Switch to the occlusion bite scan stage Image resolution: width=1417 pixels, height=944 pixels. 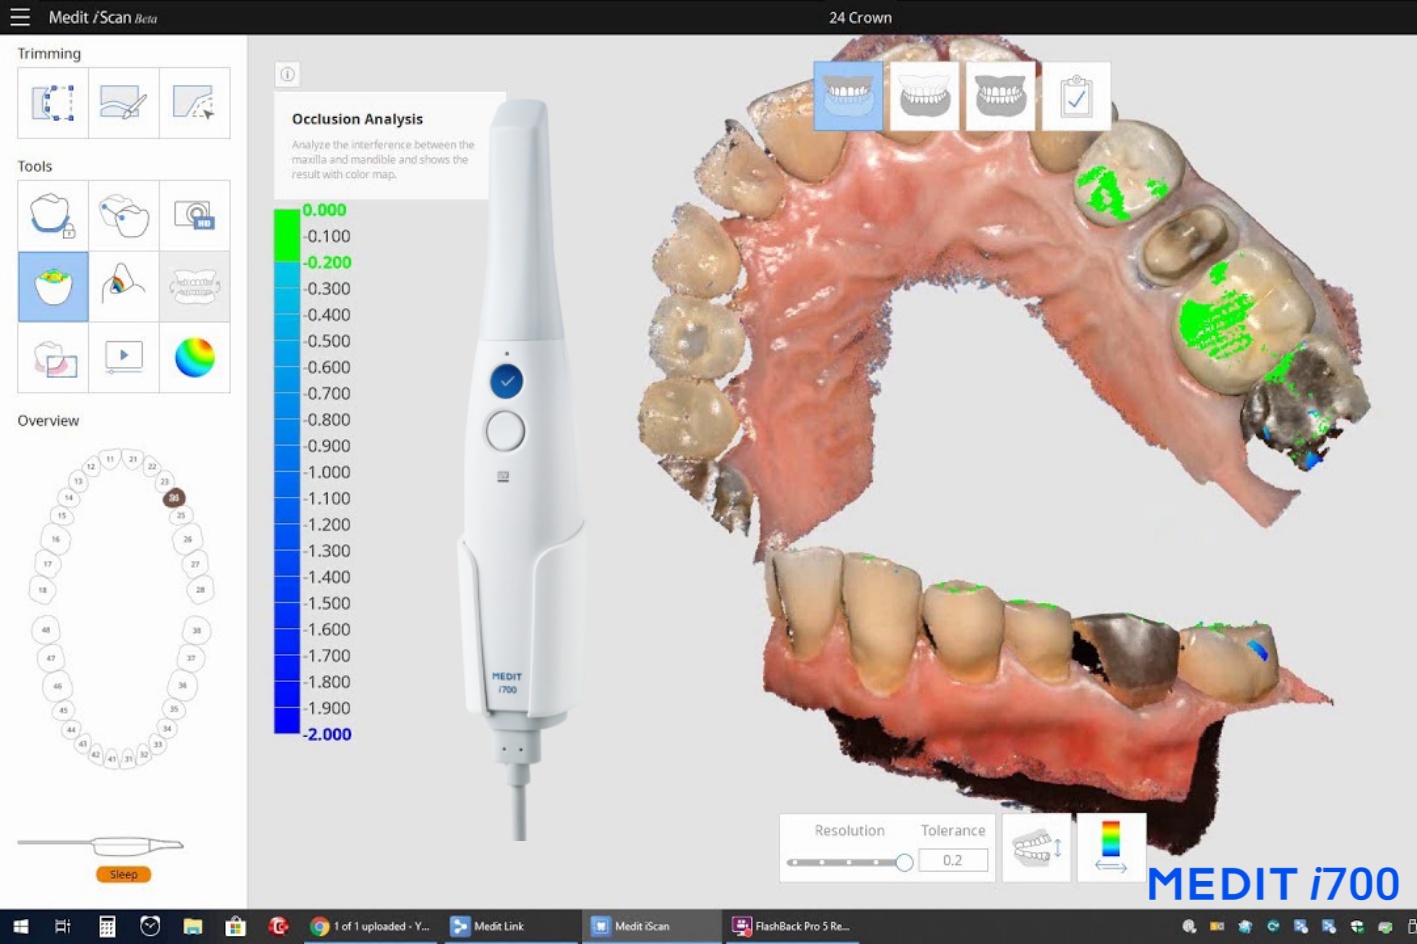1000,96
